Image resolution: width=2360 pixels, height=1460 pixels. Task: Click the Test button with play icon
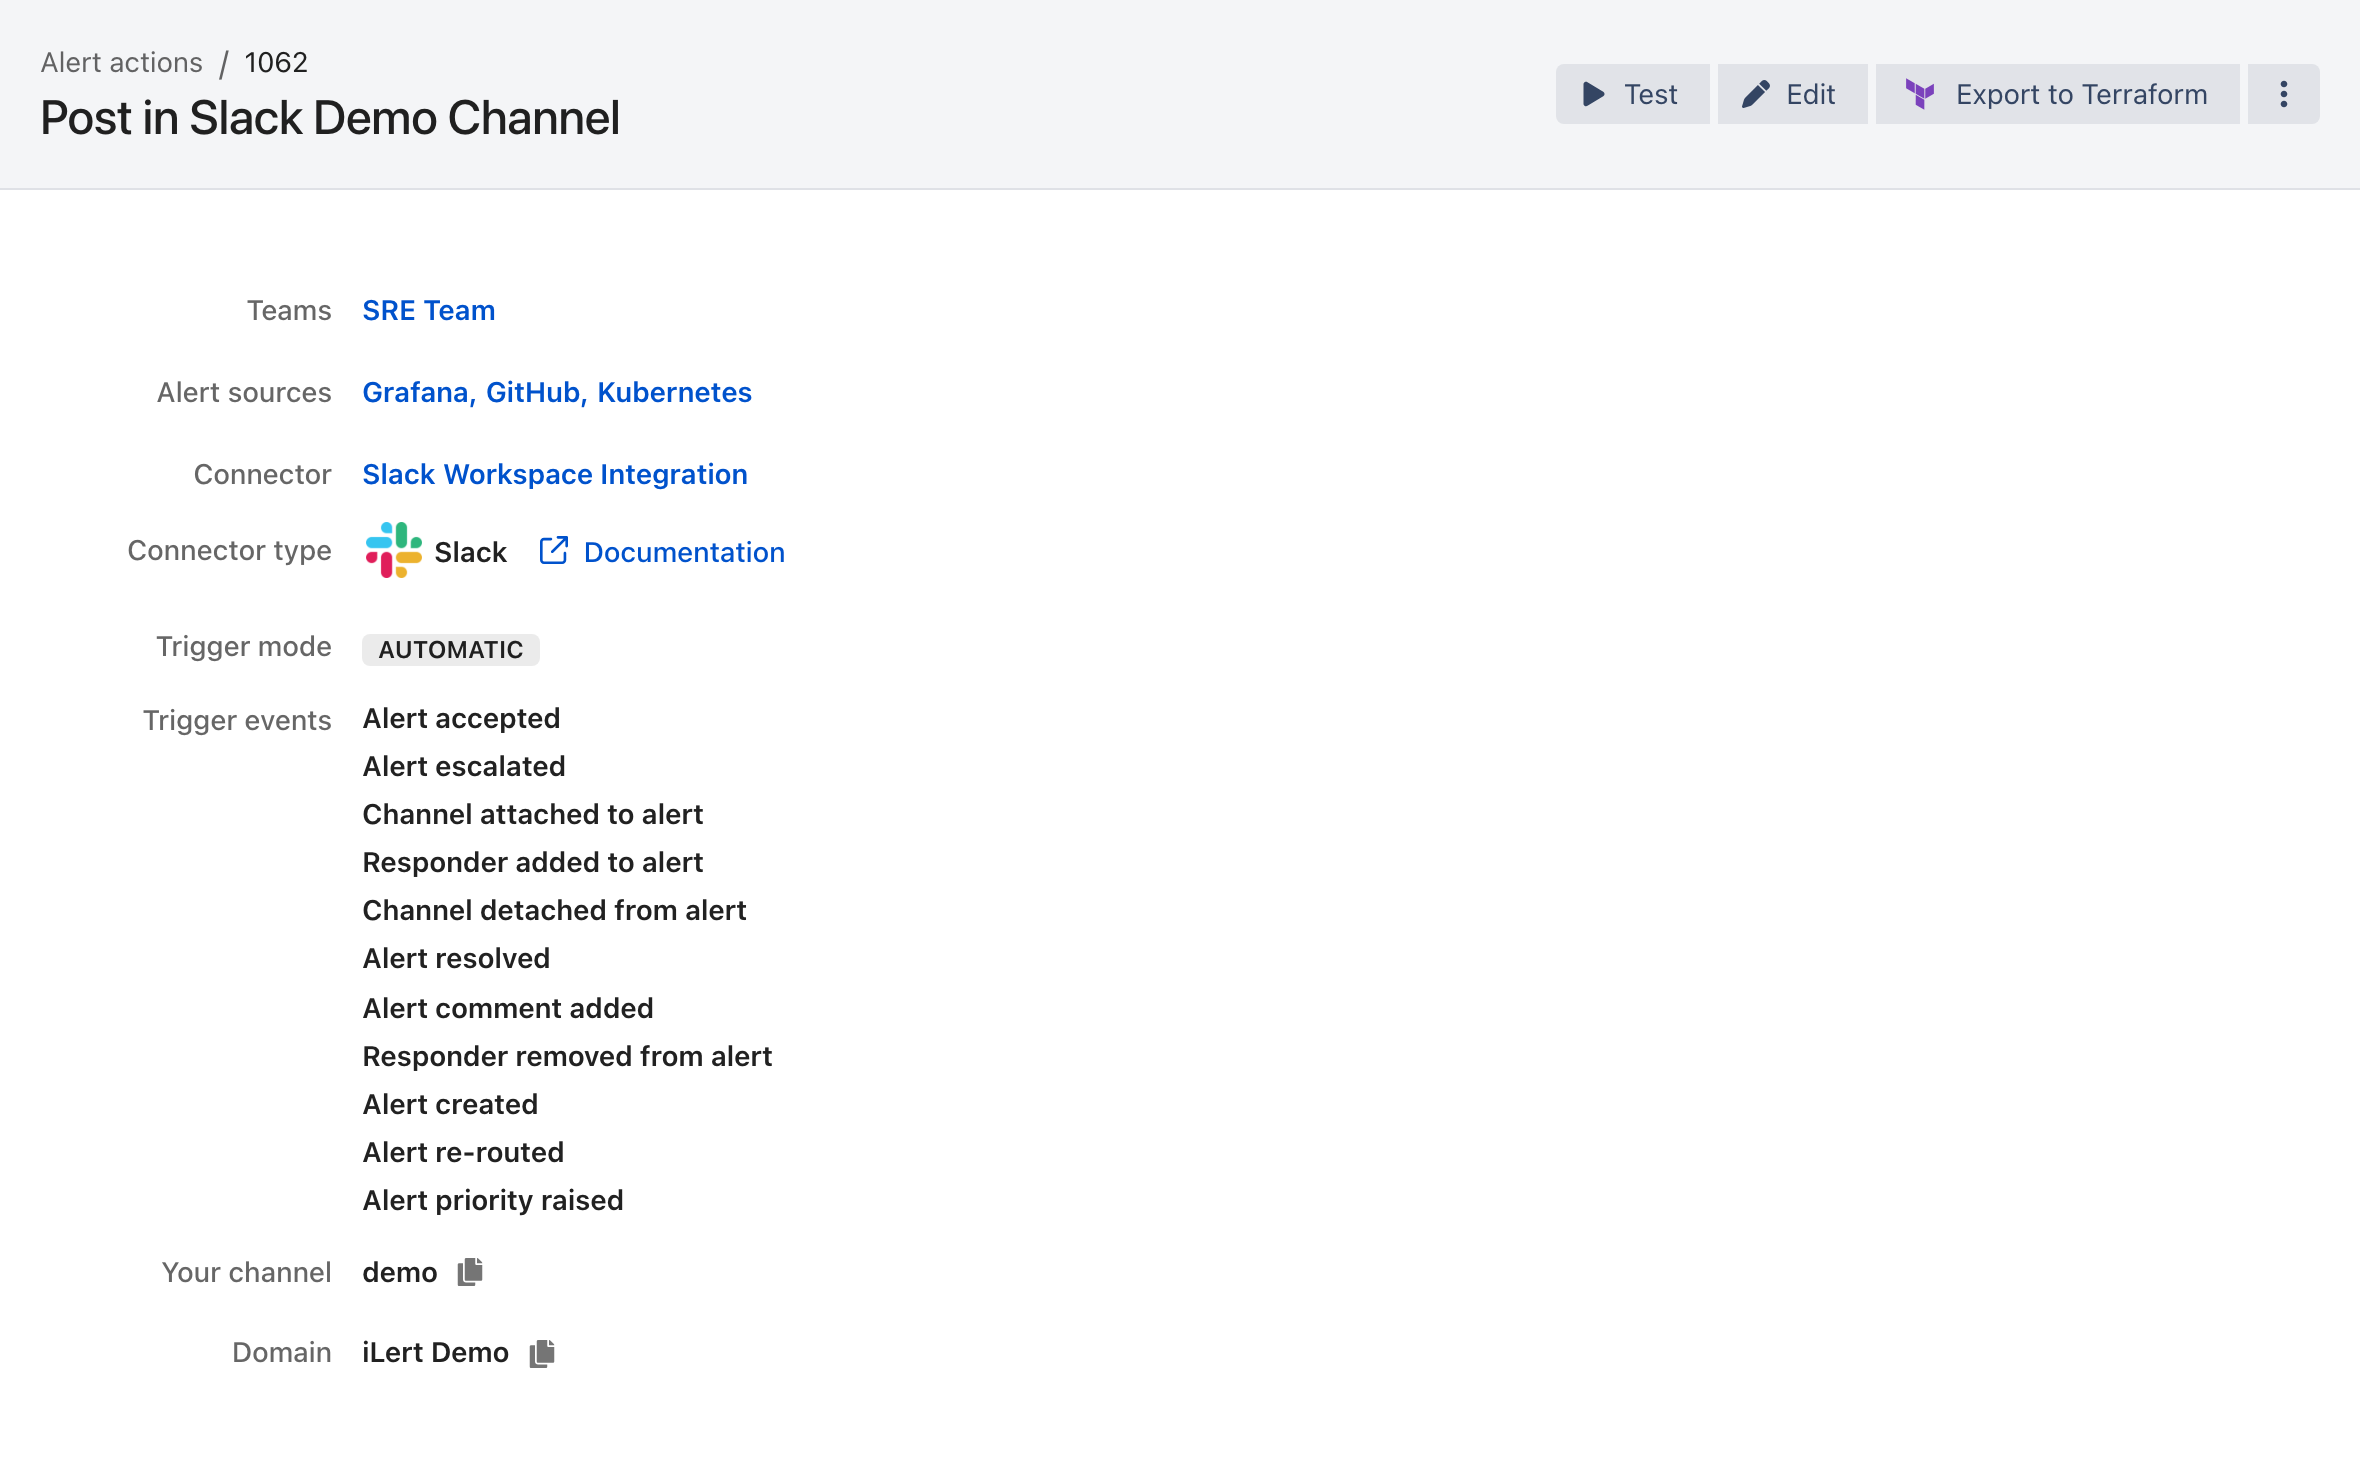[x=1632, y=94]
